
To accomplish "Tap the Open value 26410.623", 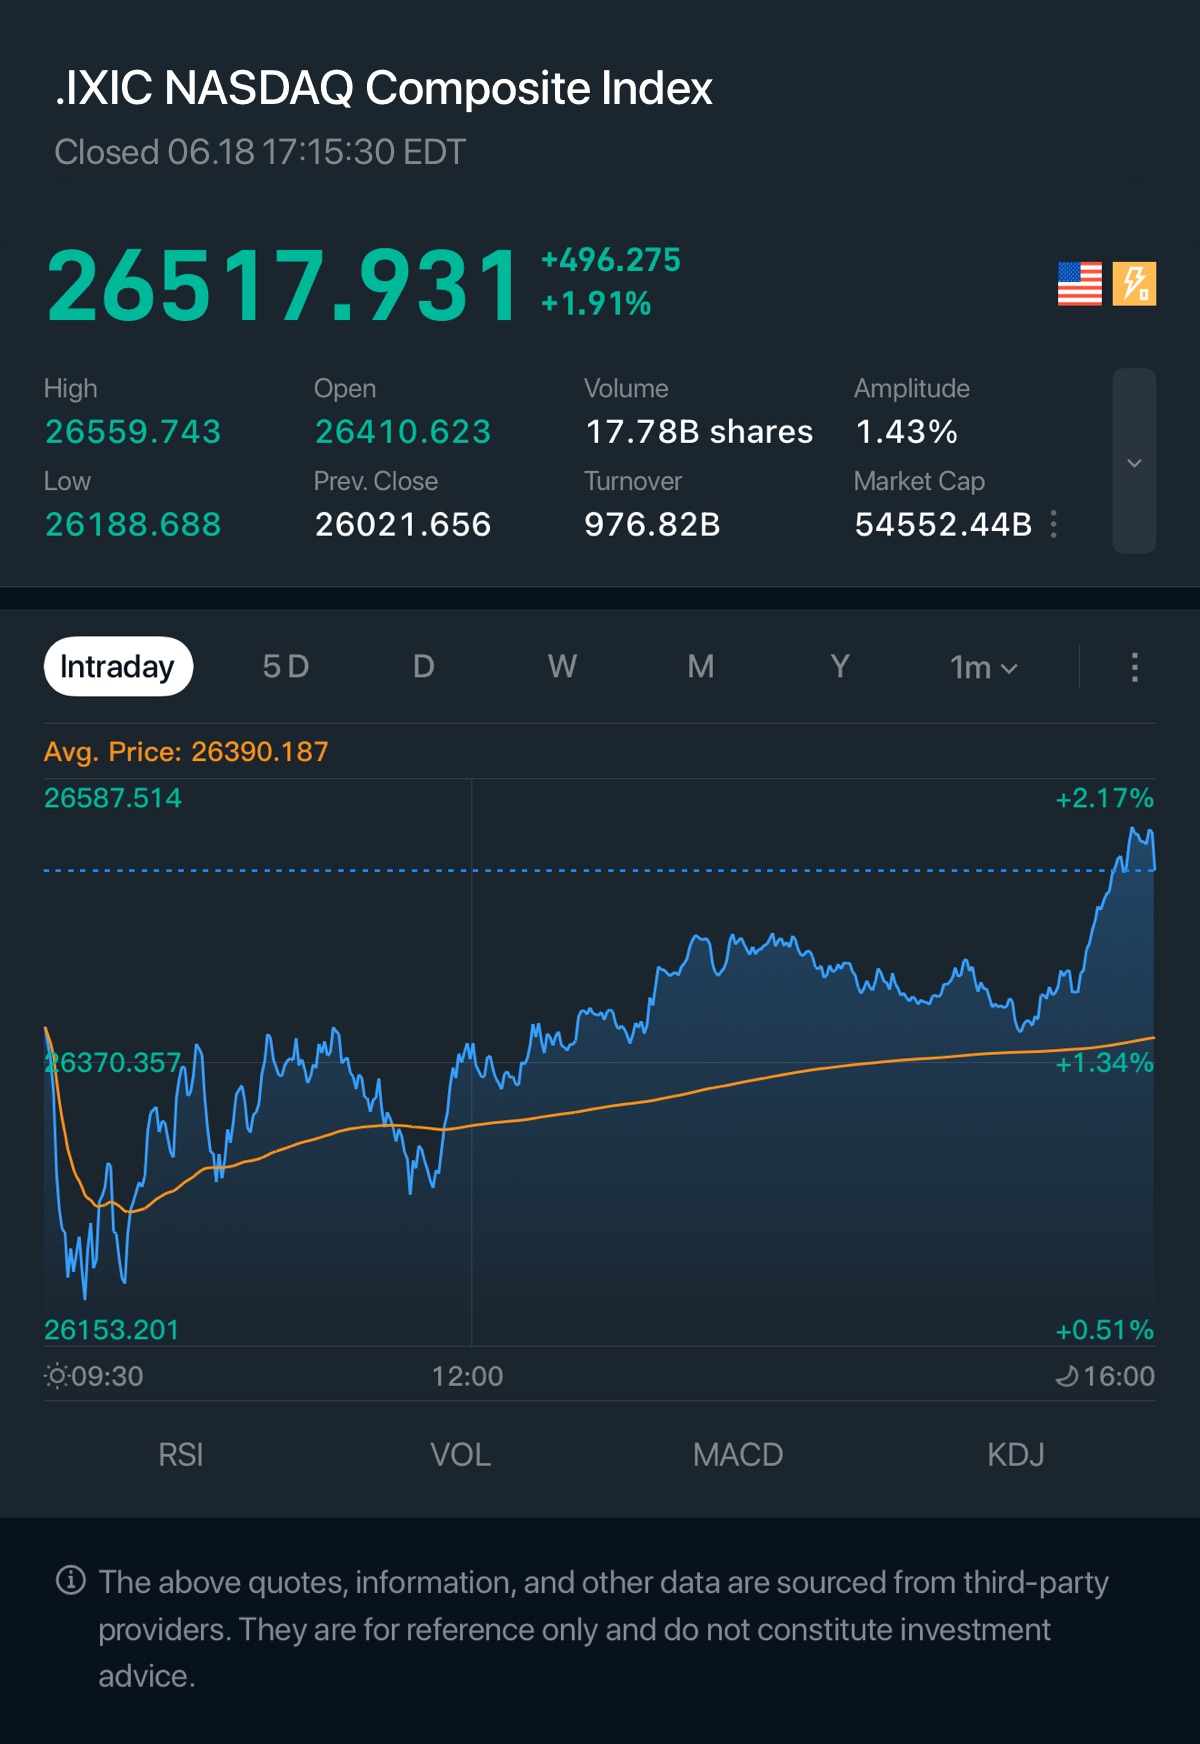I will [x=403, y=432].
